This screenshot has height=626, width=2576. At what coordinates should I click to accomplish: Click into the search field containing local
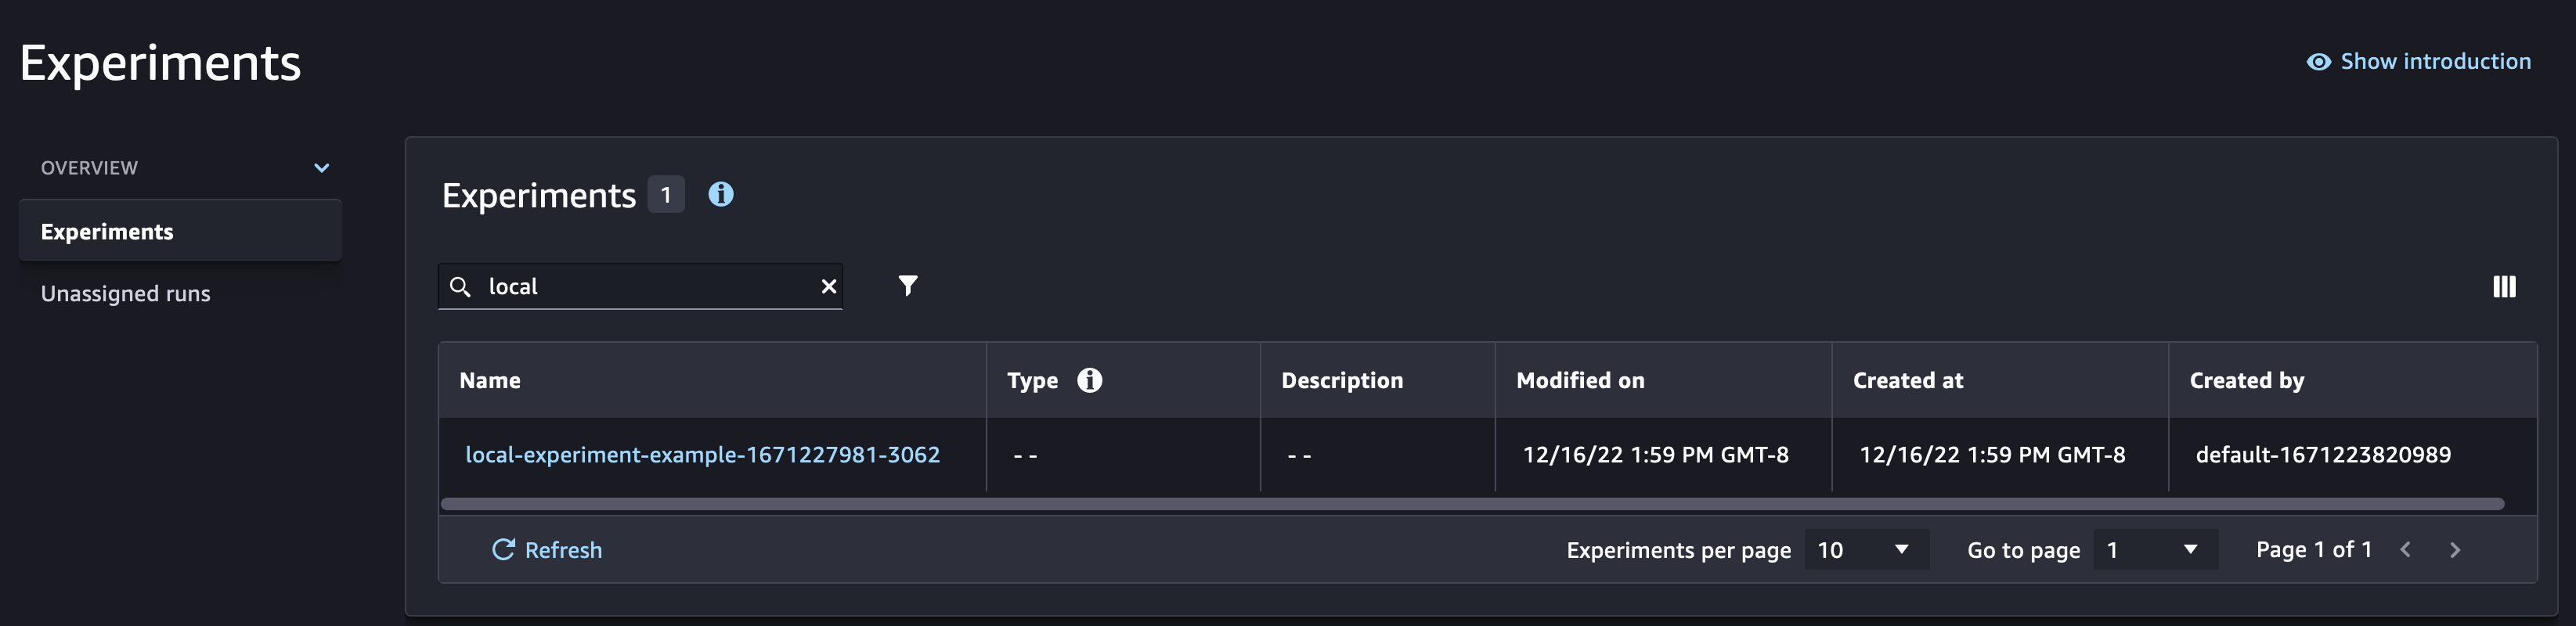pos(640,287)
